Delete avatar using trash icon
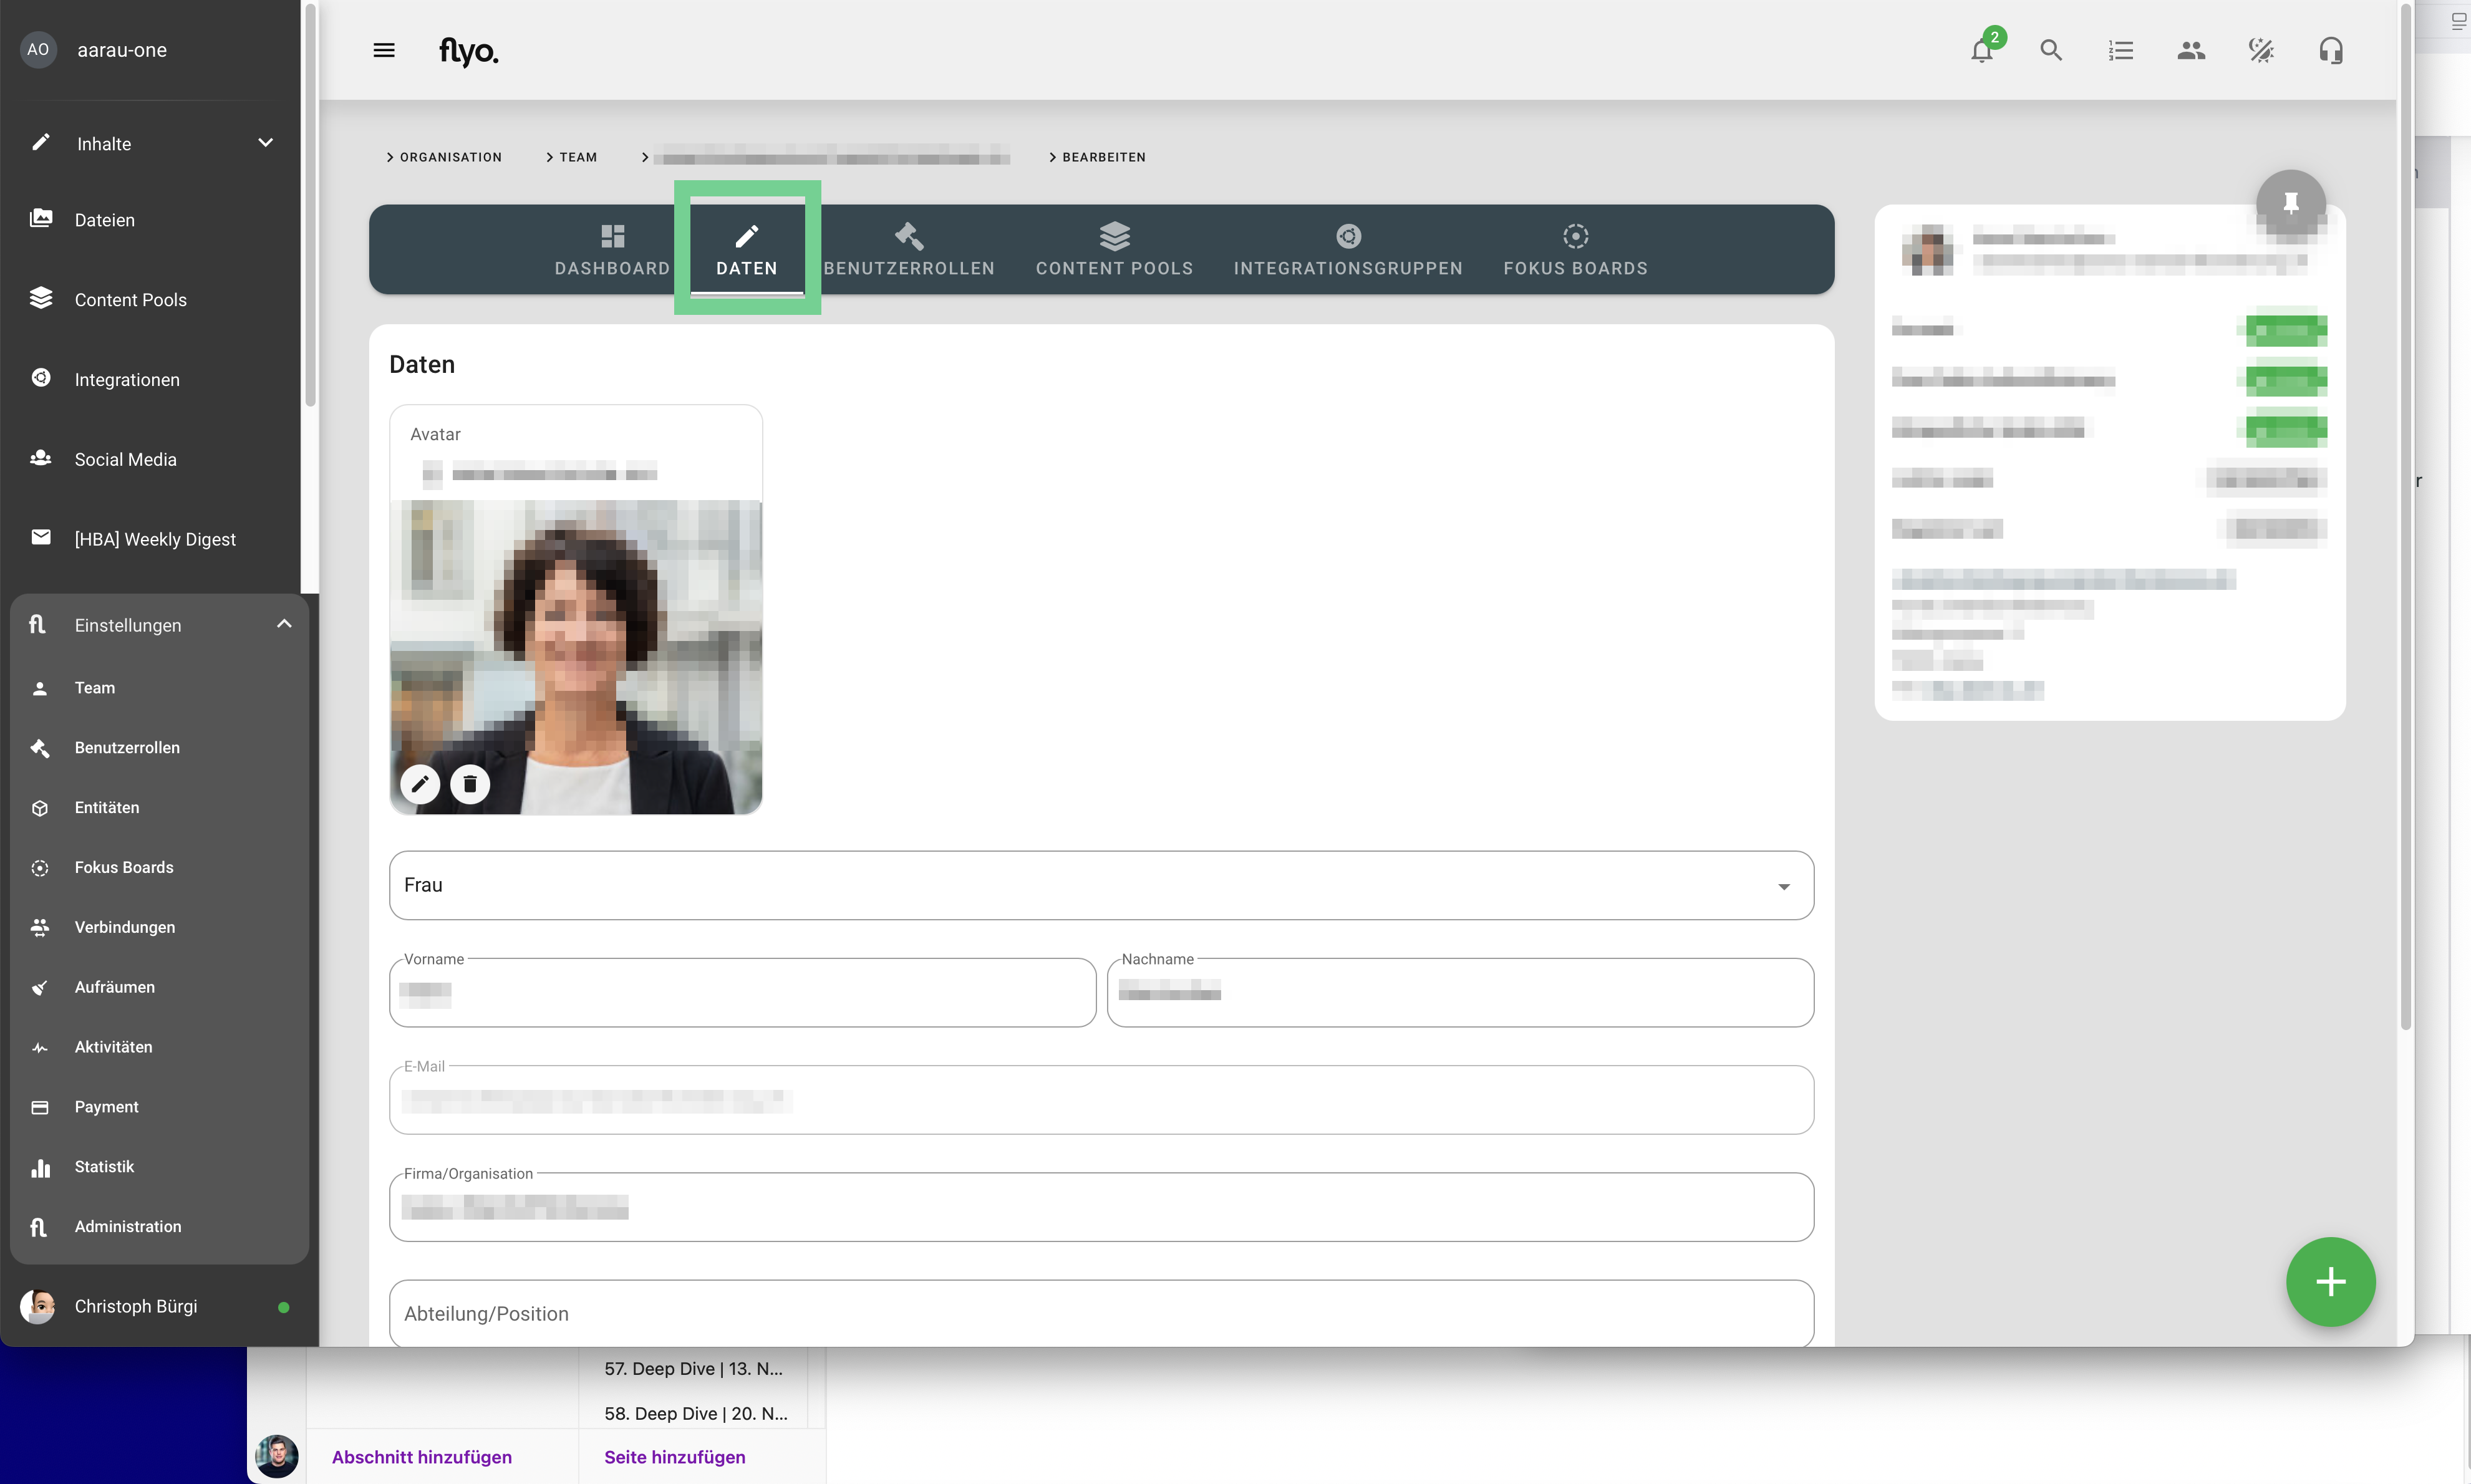 pyautogui.click(x=470, y=784)
